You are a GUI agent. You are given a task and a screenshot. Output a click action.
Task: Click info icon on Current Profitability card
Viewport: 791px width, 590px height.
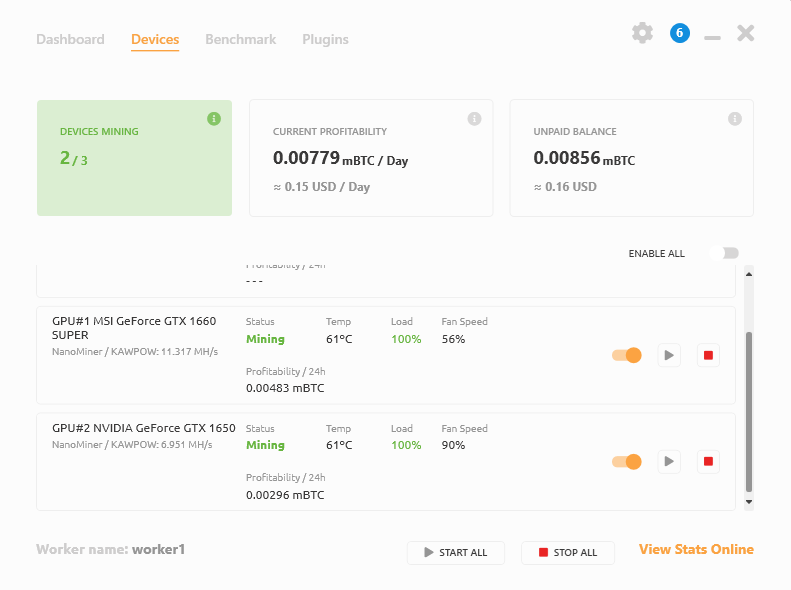[x=474, y=119]
